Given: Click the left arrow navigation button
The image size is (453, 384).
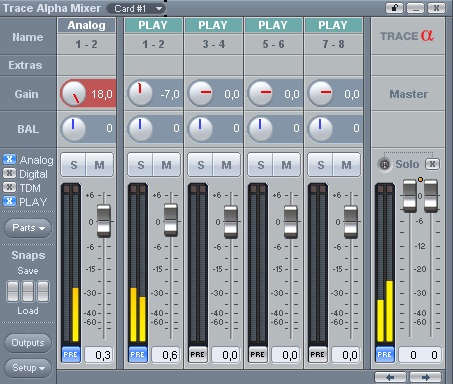Looking at the screenshot, I should click(390, 377).
